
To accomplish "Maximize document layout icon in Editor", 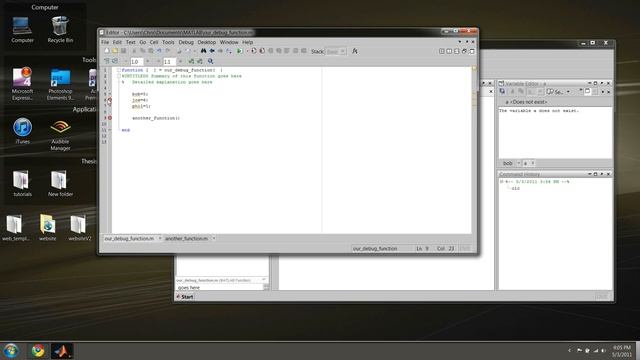I will point(472,51).
